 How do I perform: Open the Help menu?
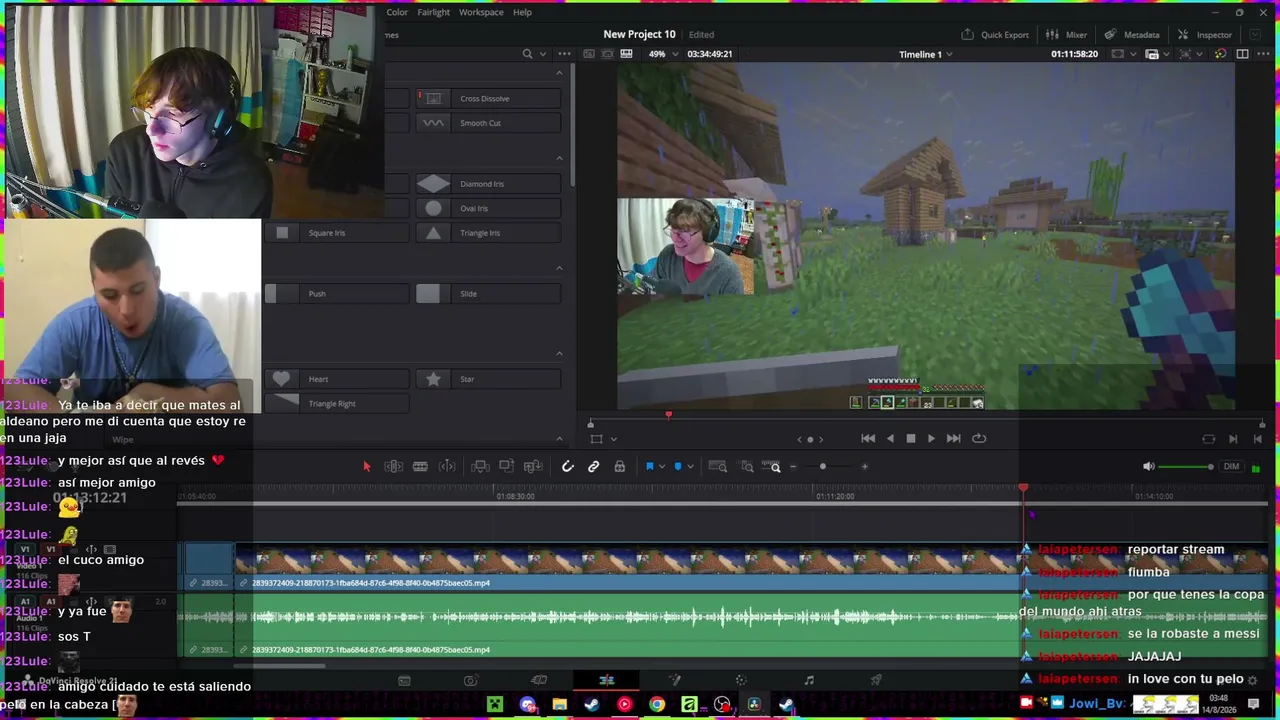pos(522,12)
